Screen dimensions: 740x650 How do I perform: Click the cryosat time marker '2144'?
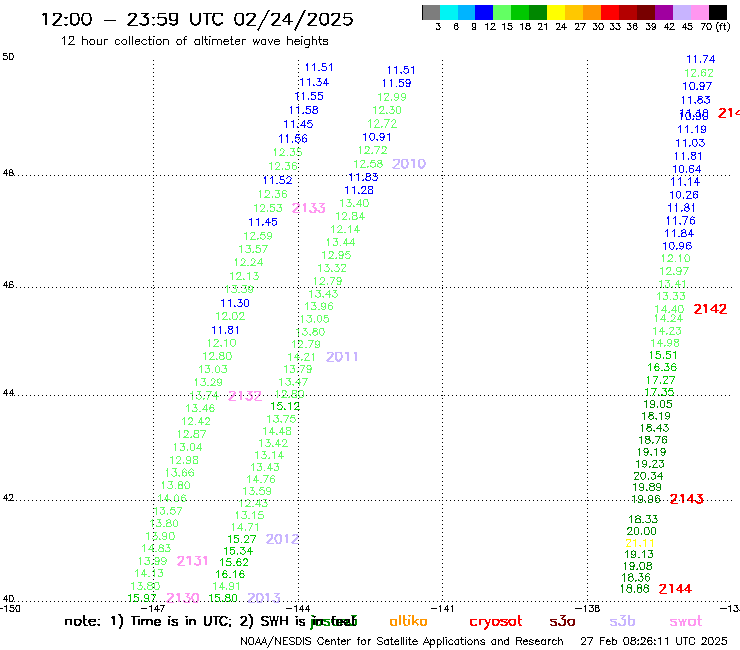[675, 589]
